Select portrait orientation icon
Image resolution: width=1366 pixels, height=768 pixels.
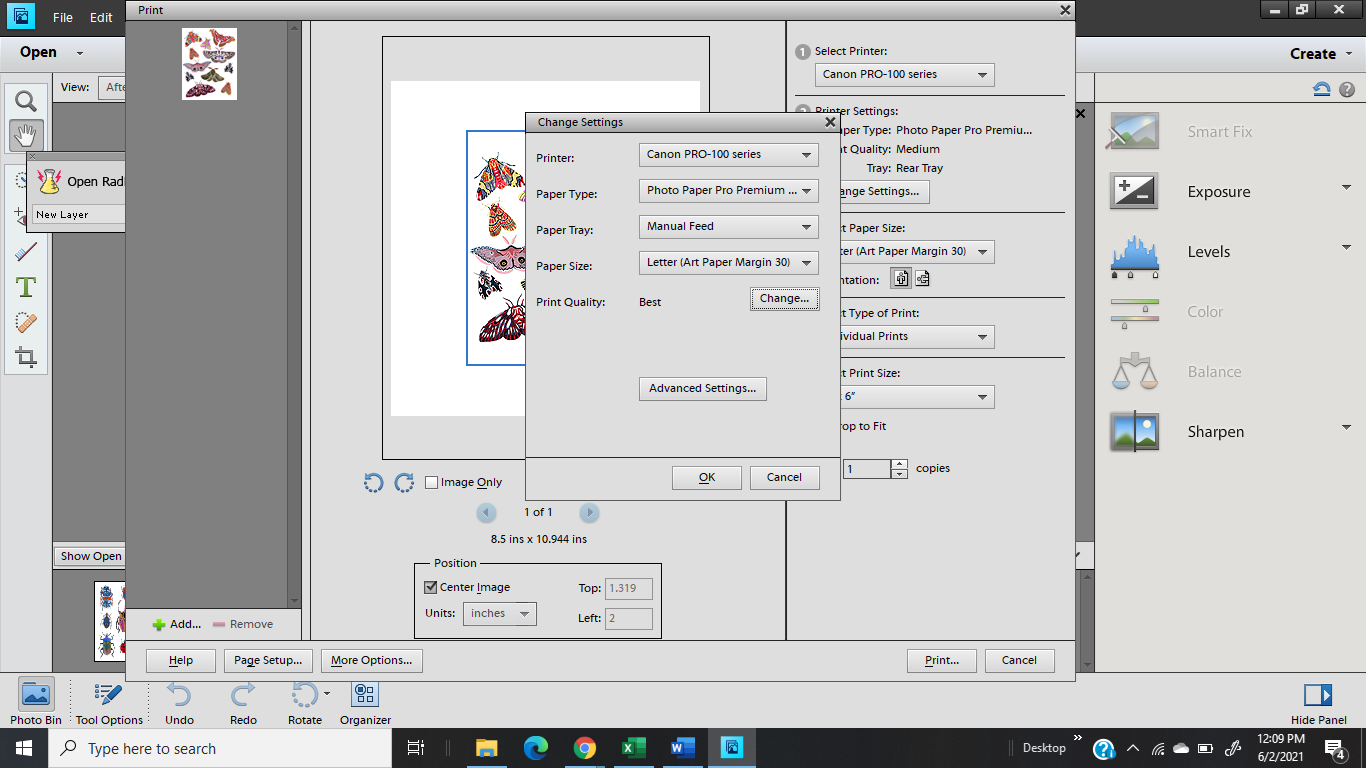tap(901, 279)
